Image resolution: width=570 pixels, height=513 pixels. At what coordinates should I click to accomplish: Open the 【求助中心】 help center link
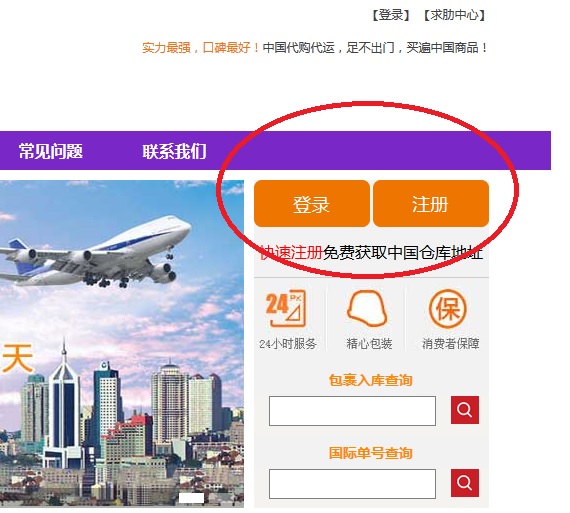tap(455, 15)
